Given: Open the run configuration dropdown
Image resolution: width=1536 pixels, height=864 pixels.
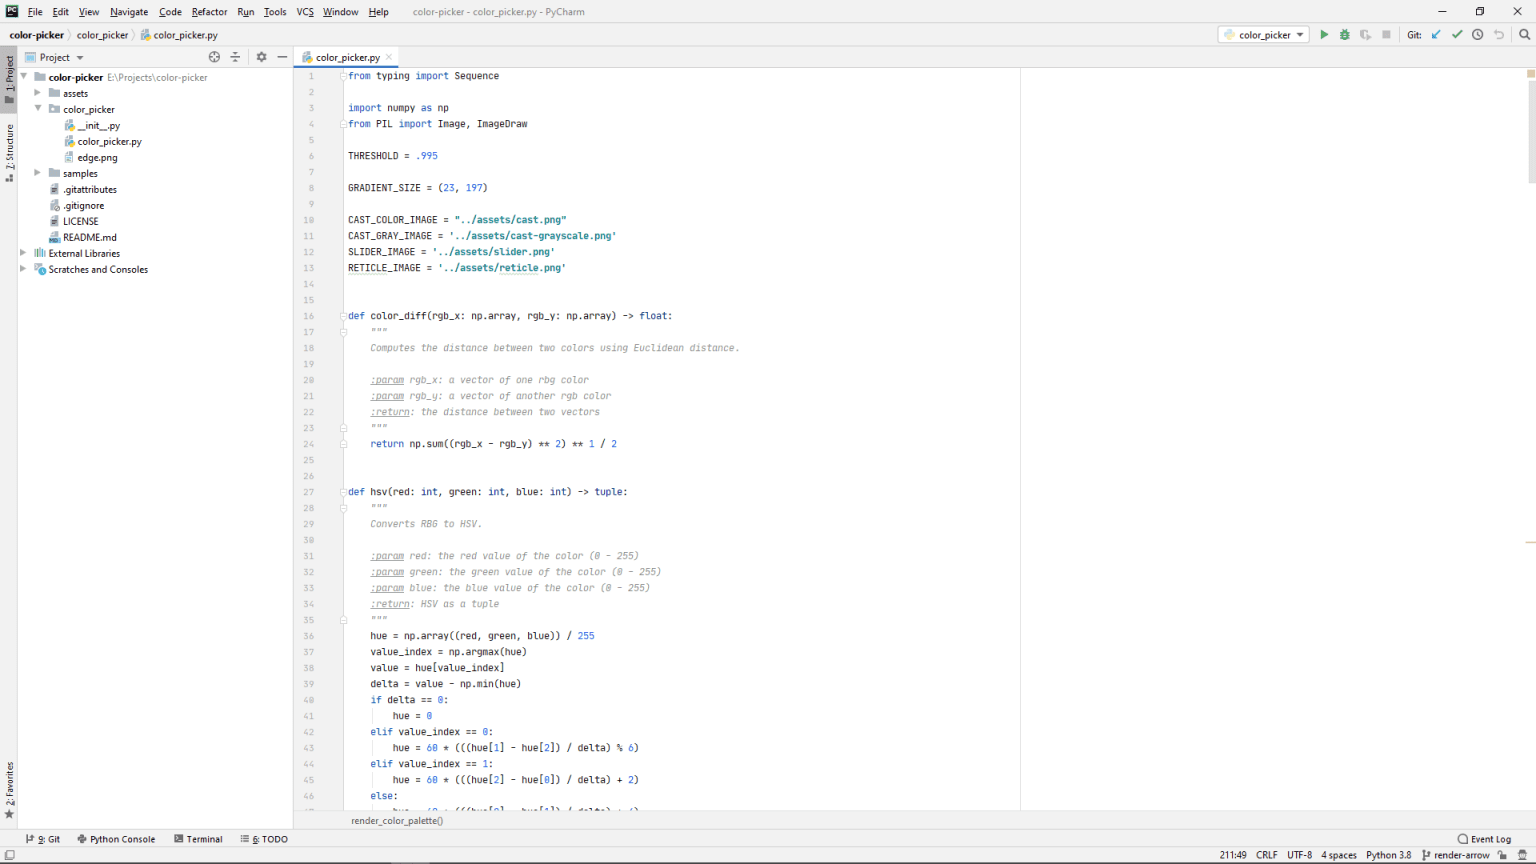Looking at the screenshot, I should coord(1264,35).
